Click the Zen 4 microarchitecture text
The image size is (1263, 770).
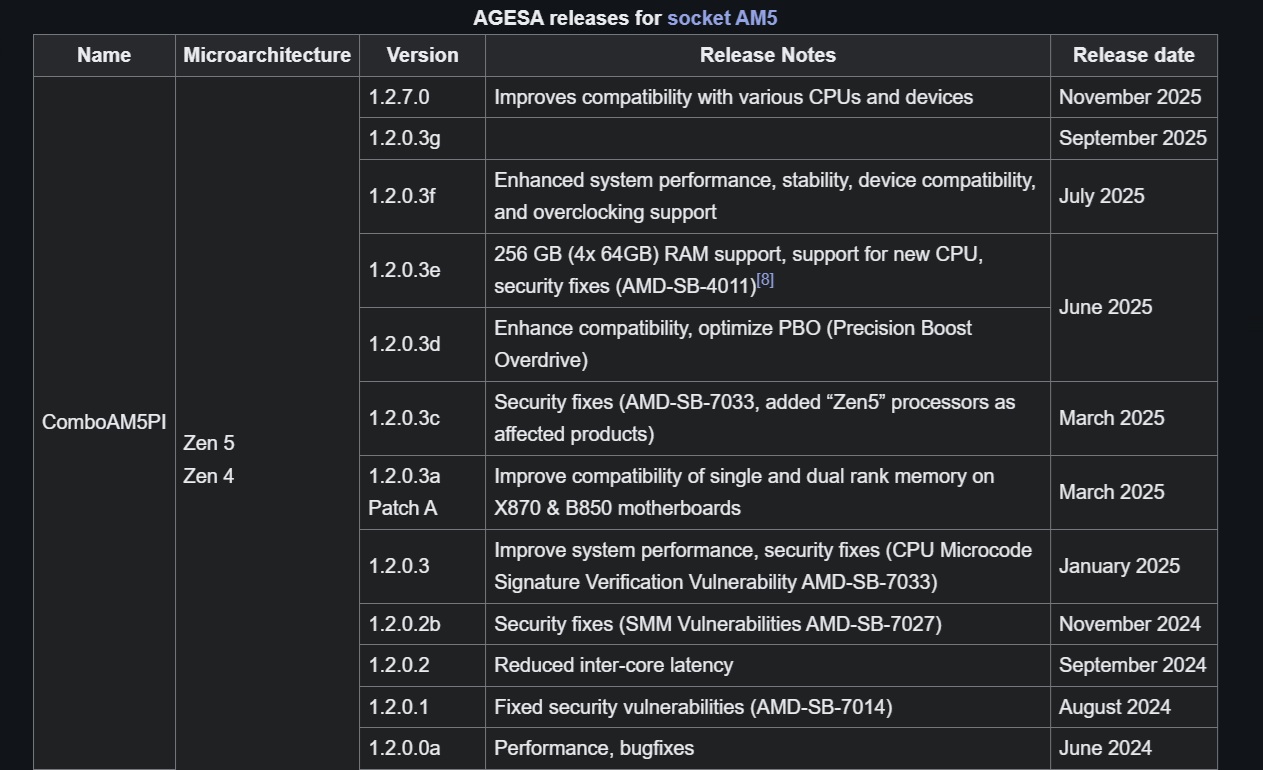pyautogui.click(x=209, y=476)
